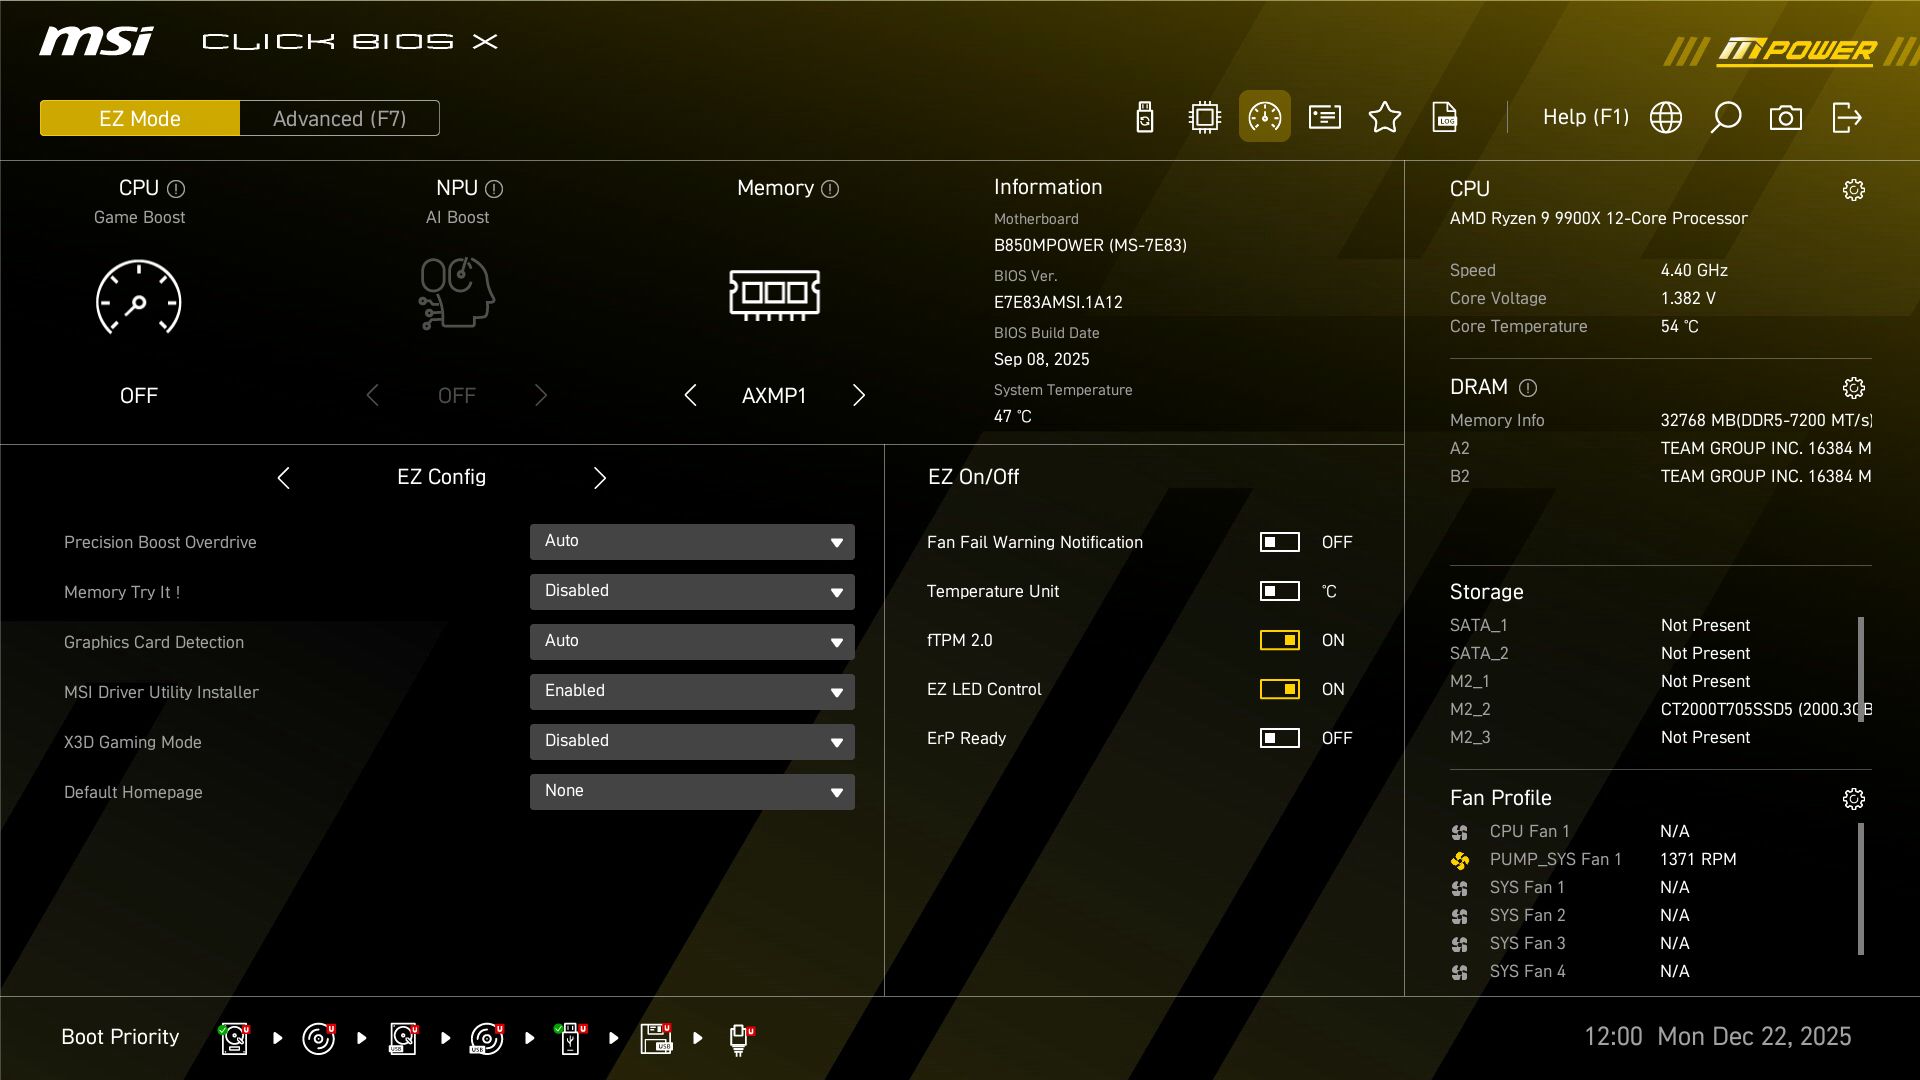Enable Fan Fail Warning Notification
1920x1080 pixels.
click(x=1280, y=542)
